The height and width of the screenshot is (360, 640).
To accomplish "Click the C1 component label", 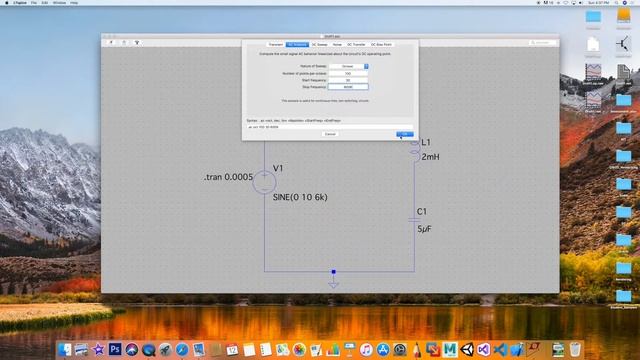I will [x=422, y=211].
